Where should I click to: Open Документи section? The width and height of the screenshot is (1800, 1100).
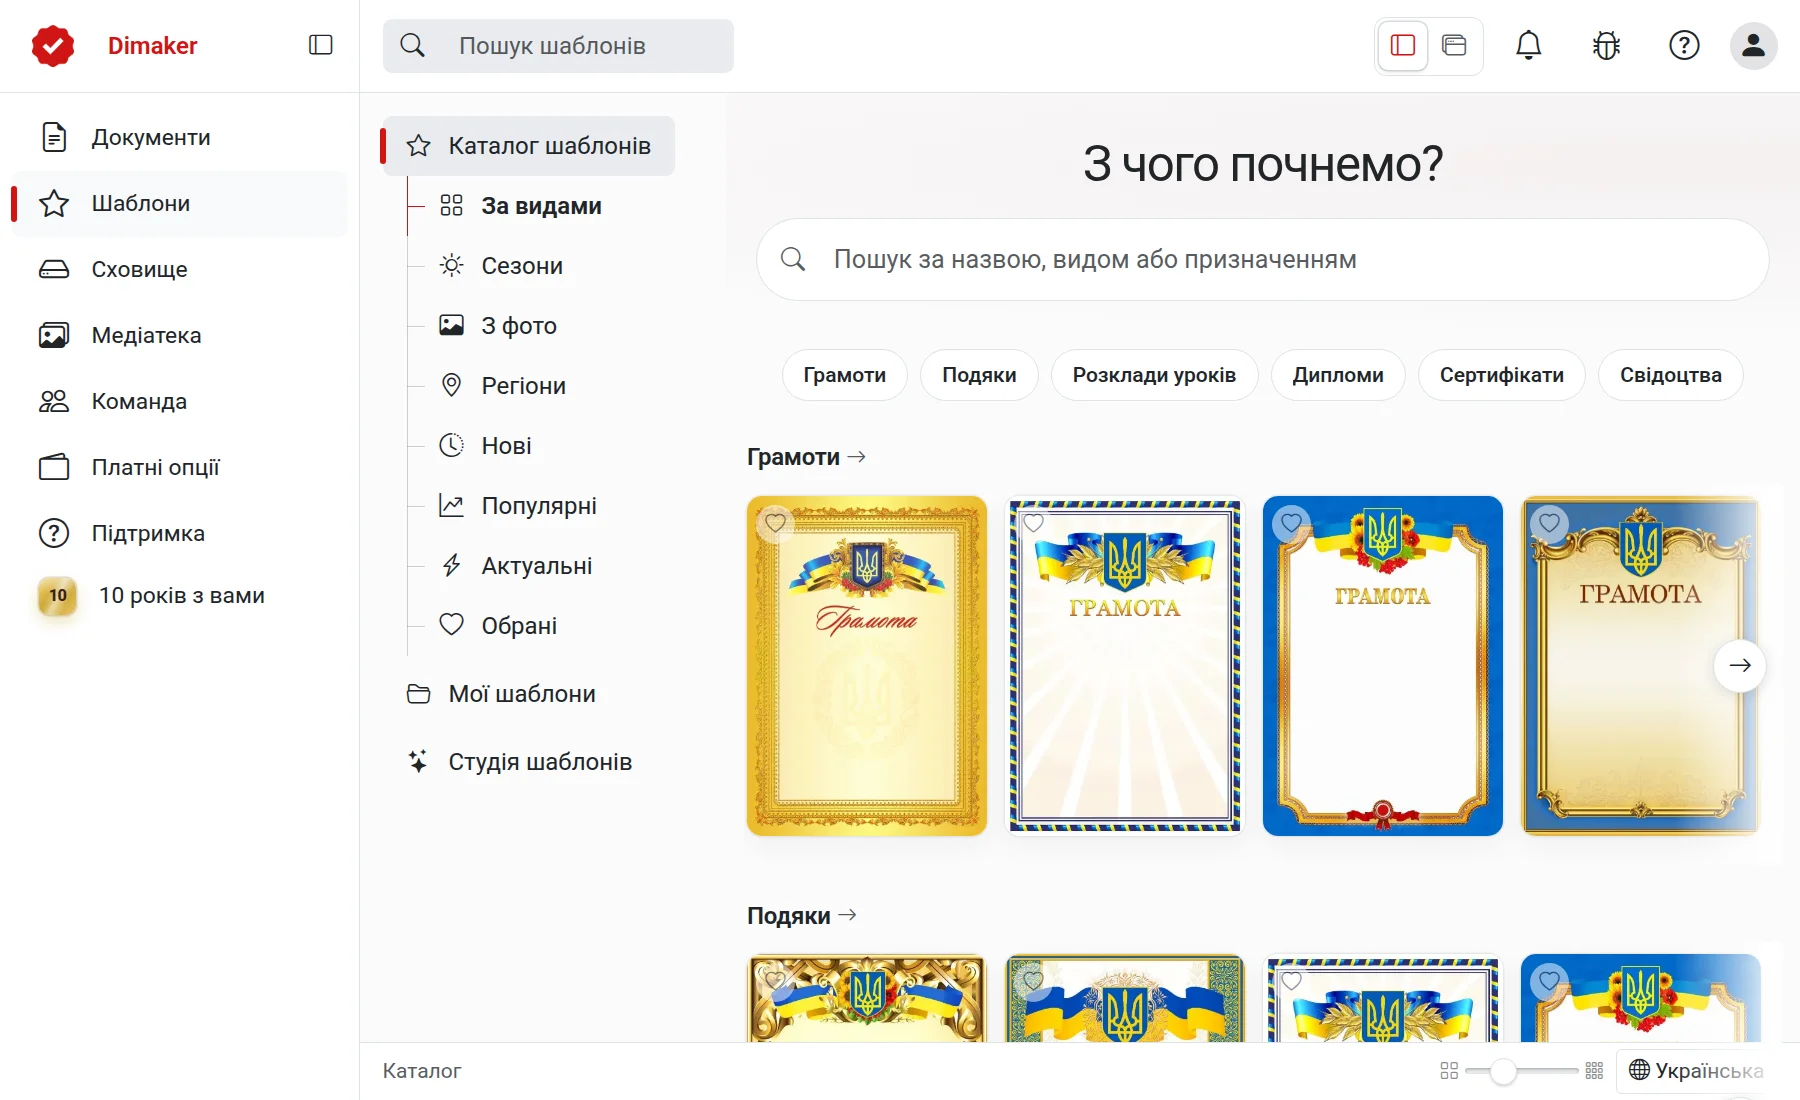[x=179, y=137]
